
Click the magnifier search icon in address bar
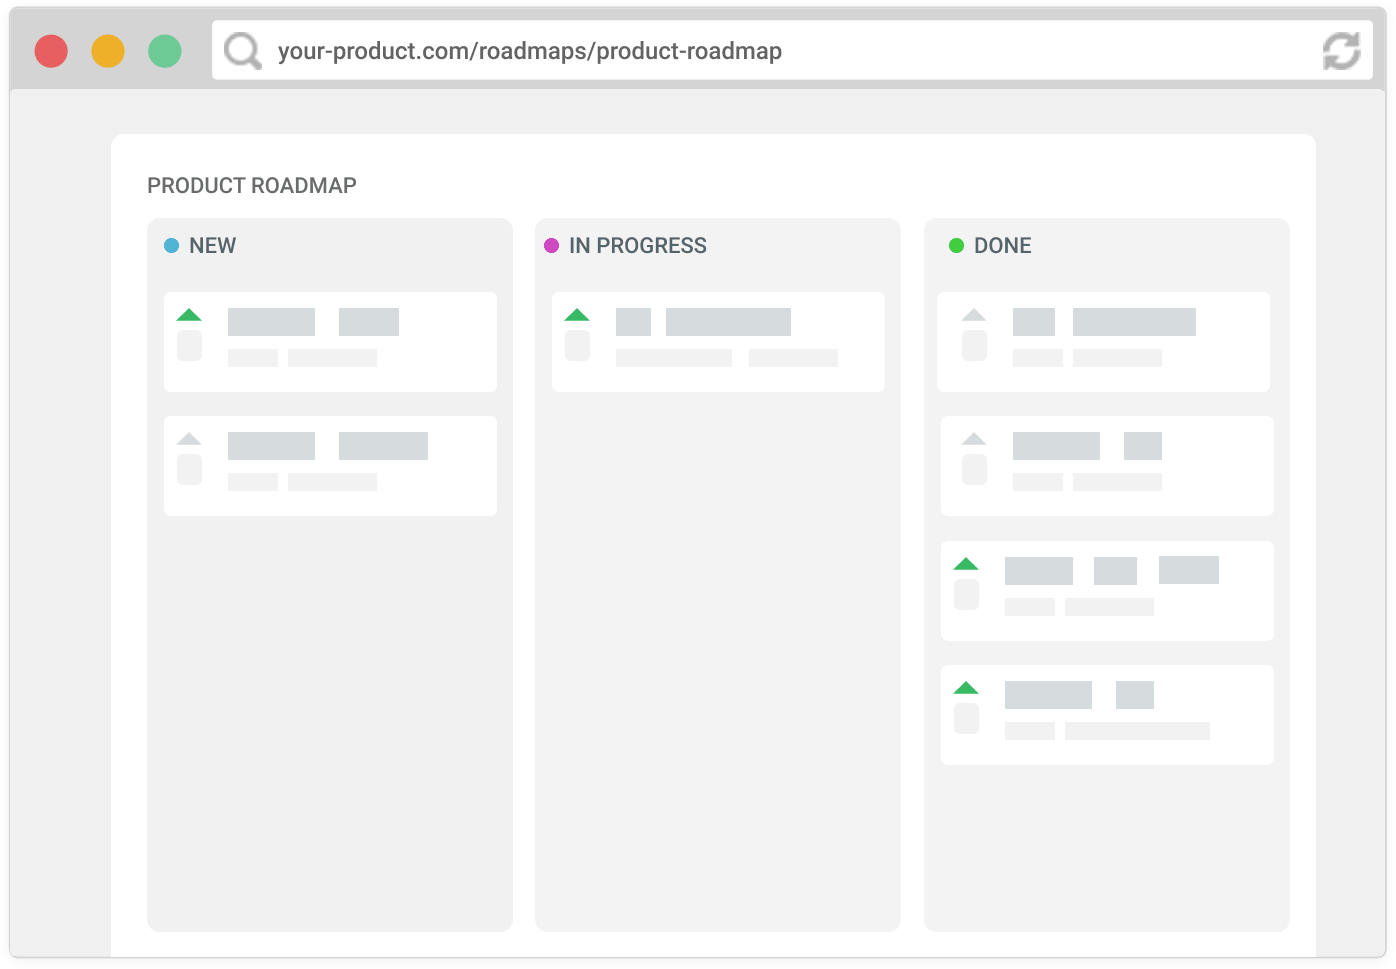click(x=243, y=50)
